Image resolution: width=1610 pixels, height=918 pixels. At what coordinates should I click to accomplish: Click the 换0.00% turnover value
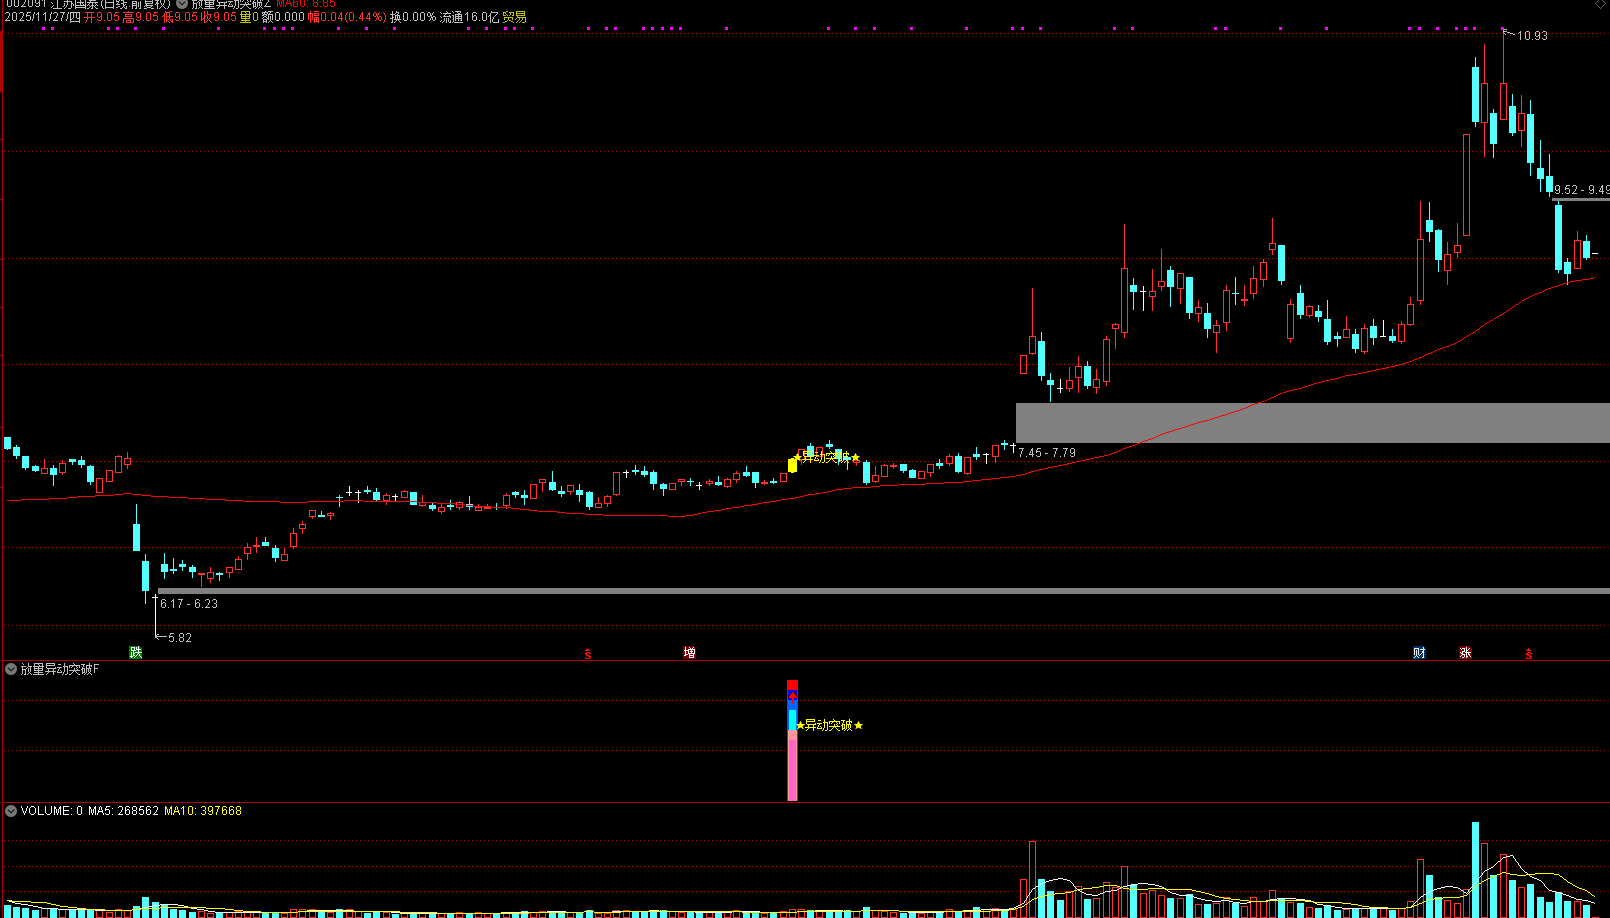pos(413,17)
